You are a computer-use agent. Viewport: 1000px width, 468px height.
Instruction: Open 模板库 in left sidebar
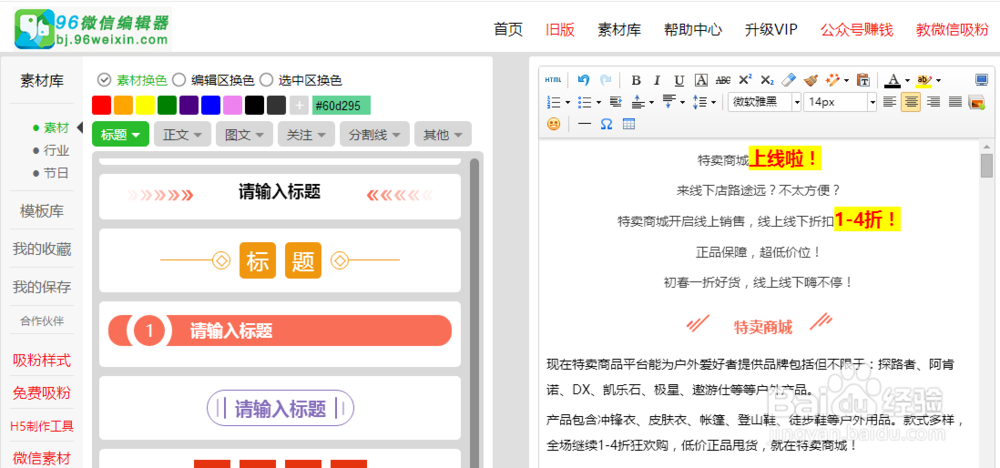click(x=41, y=210)
